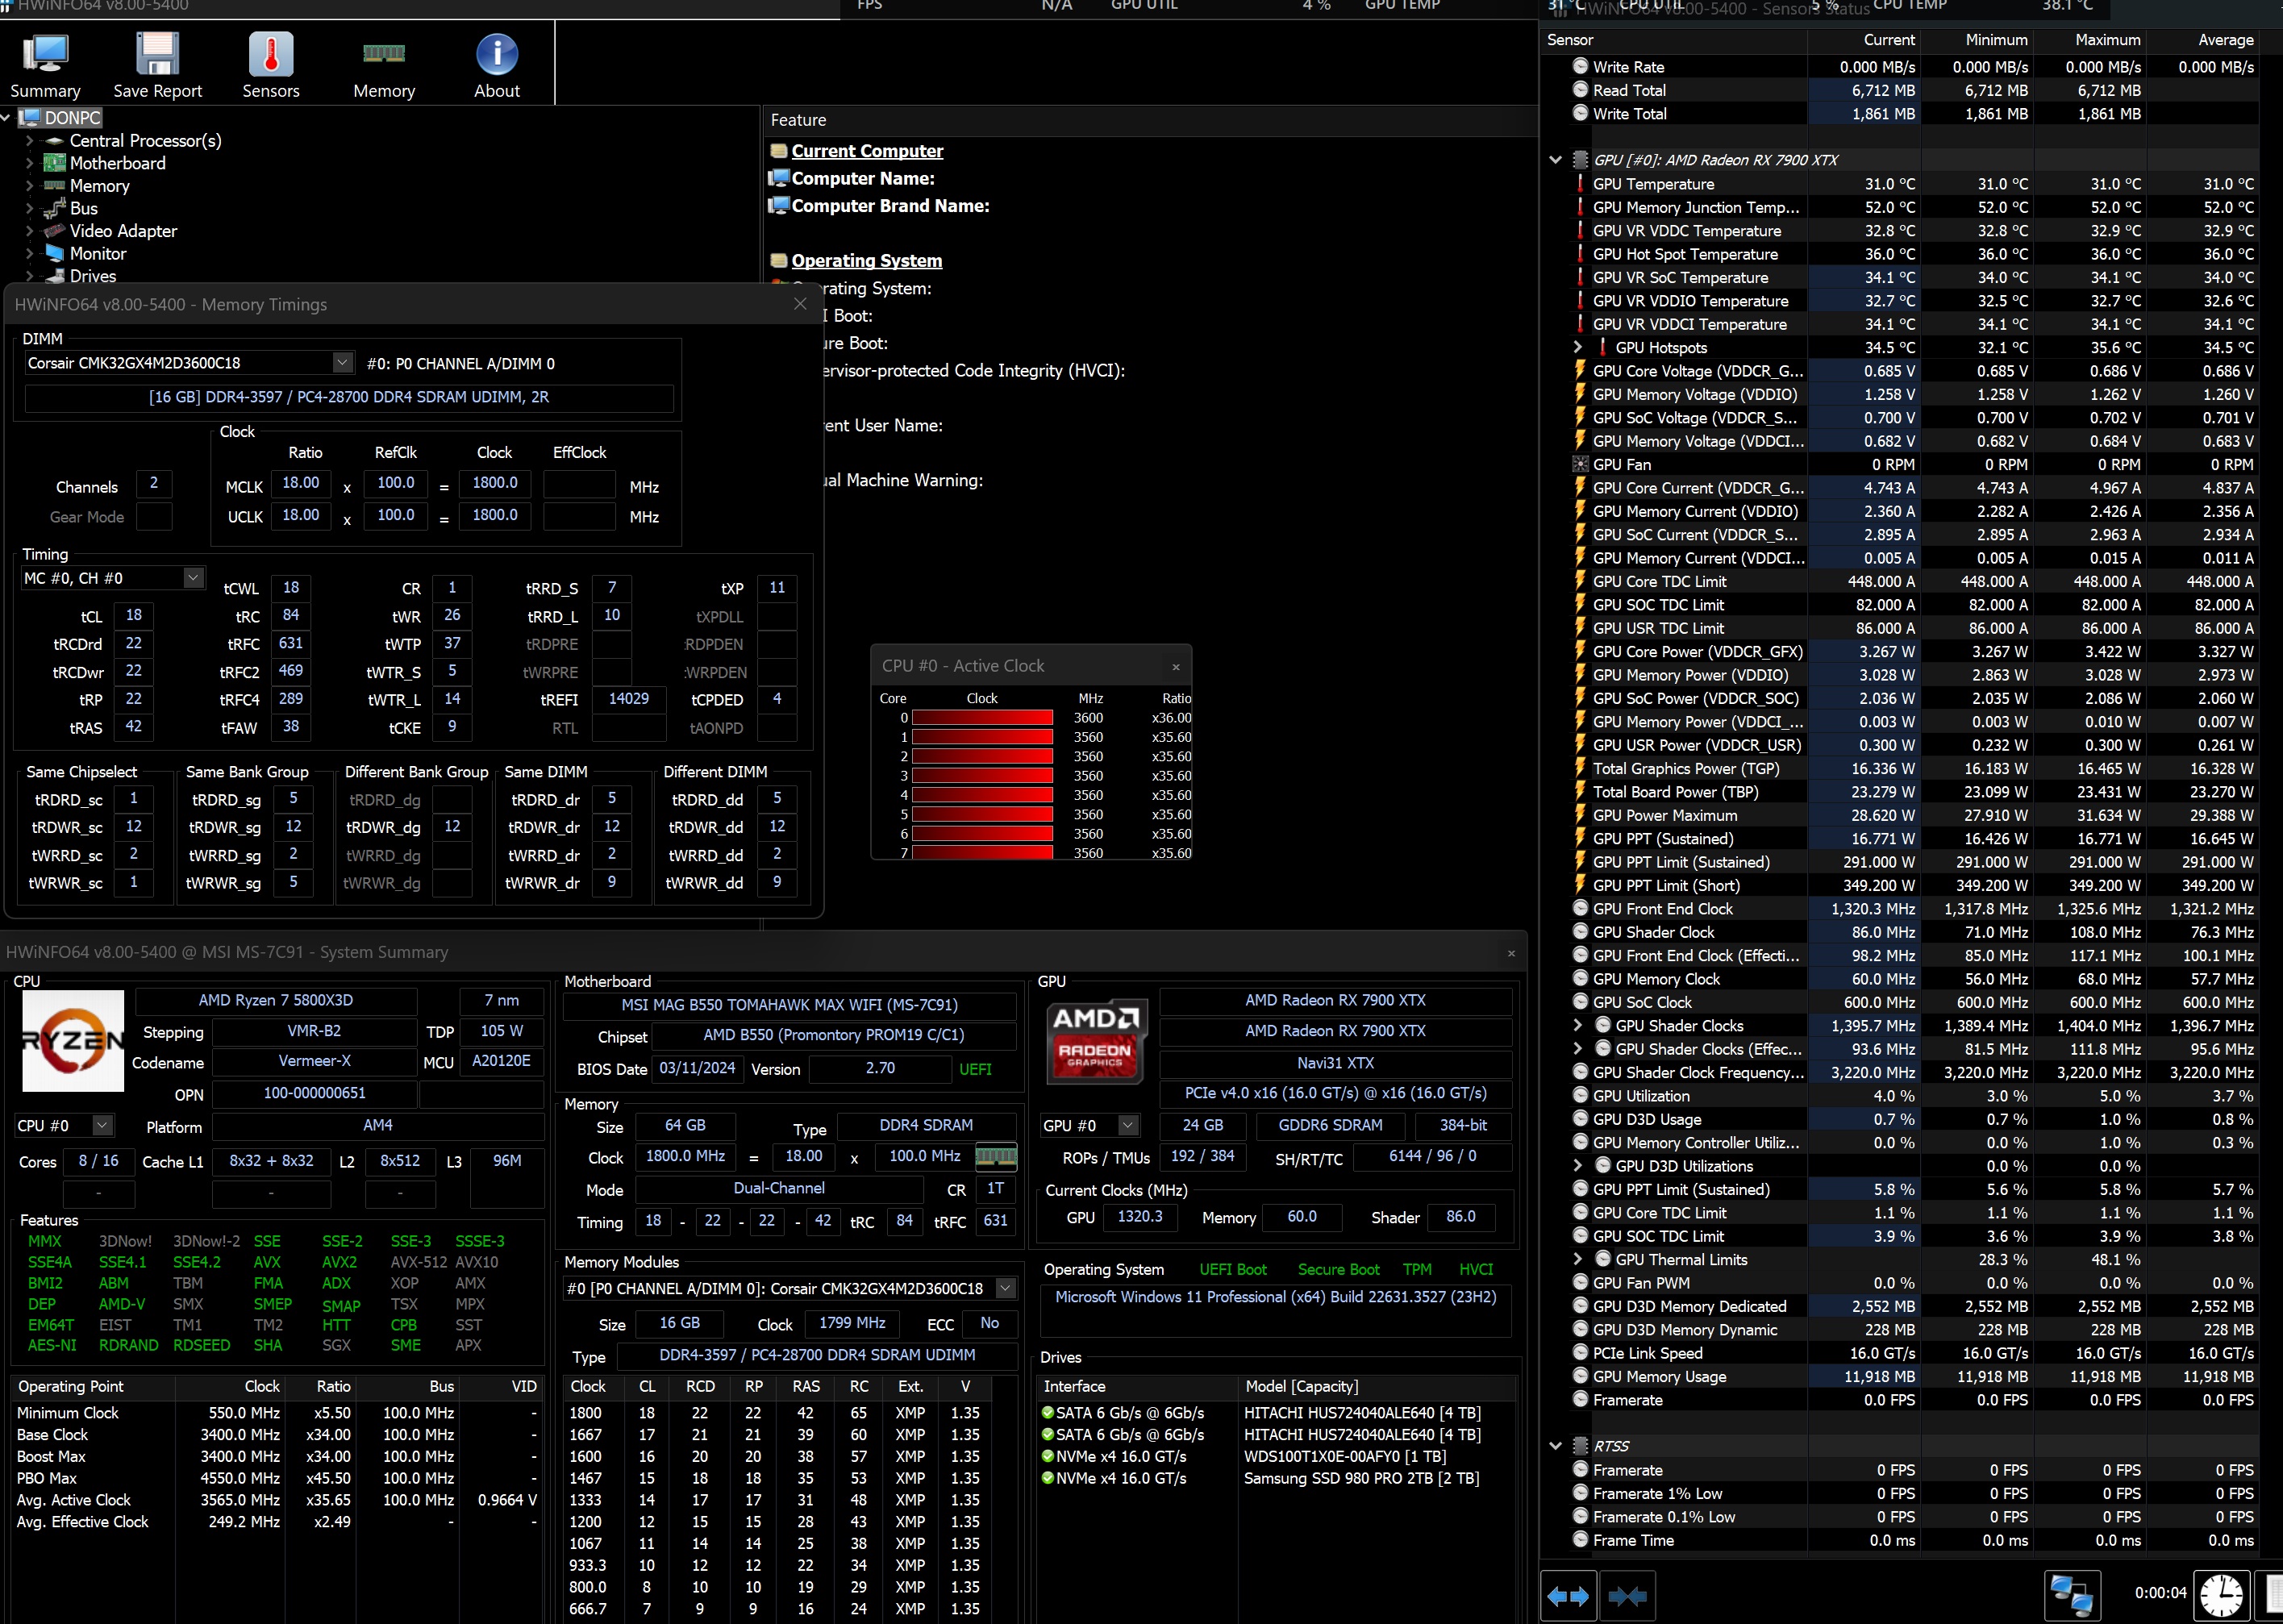Click the Ryzen CPU logo
The height and width of the screenshot is (1624, 2283).
pyautogui.click(x=73, y=1040)
